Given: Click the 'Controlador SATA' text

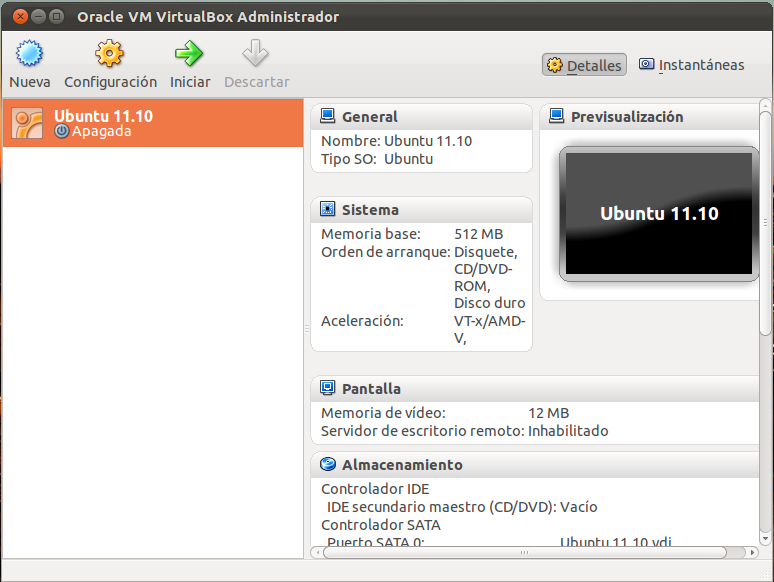Looking at the screenshot, I should coord(381,525).
